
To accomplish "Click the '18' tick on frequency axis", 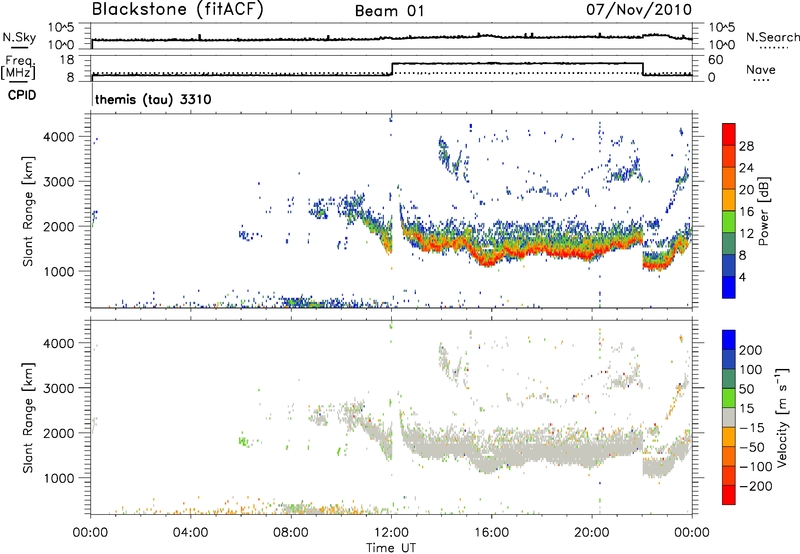I will 67,60.
